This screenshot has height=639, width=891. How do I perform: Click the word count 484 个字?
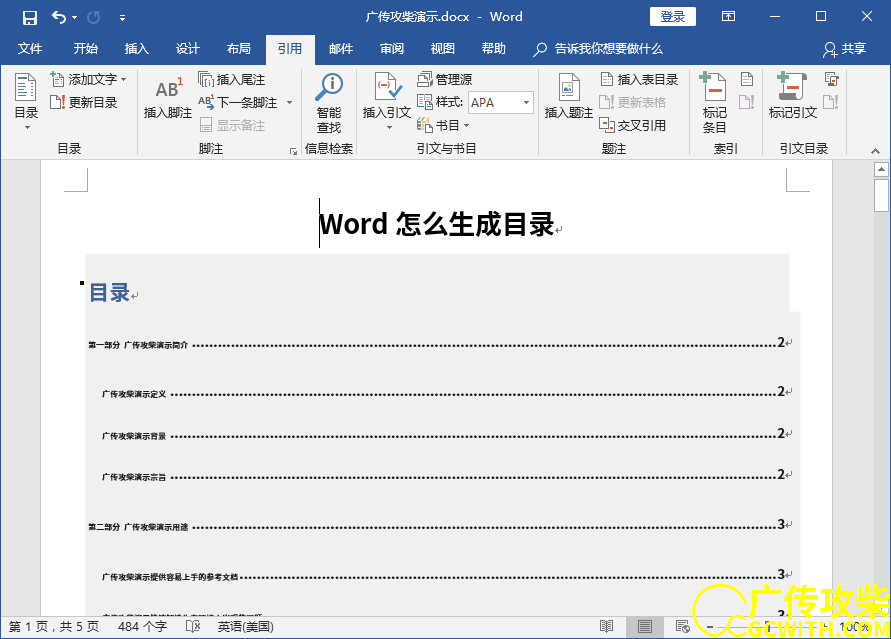point(142,627)
